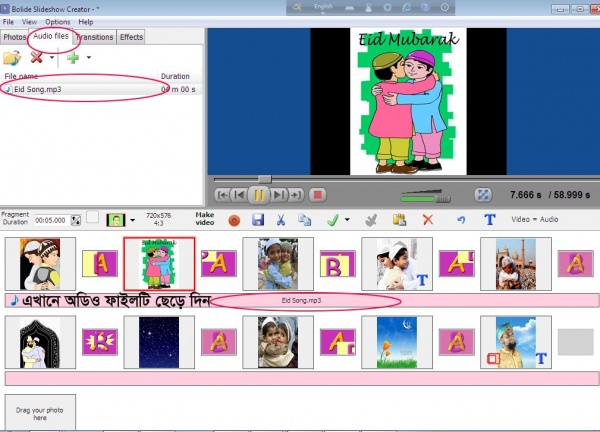
Task: Open the View menu
Action: [x=29, y=22]
